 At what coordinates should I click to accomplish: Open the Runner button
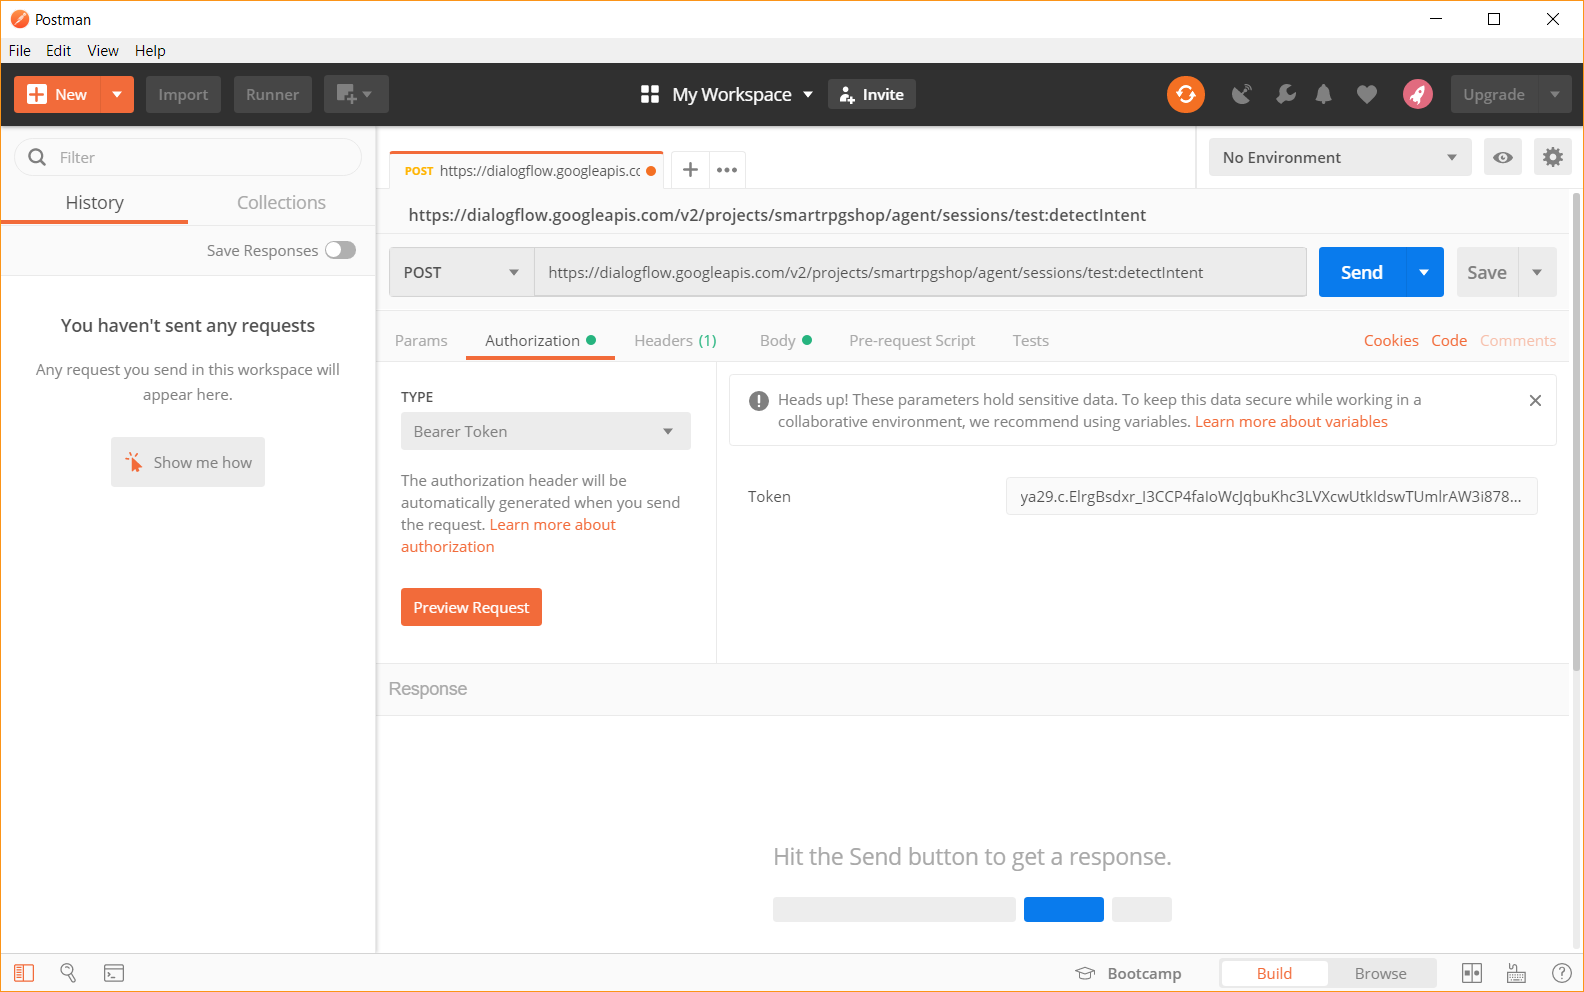point(272,94)
